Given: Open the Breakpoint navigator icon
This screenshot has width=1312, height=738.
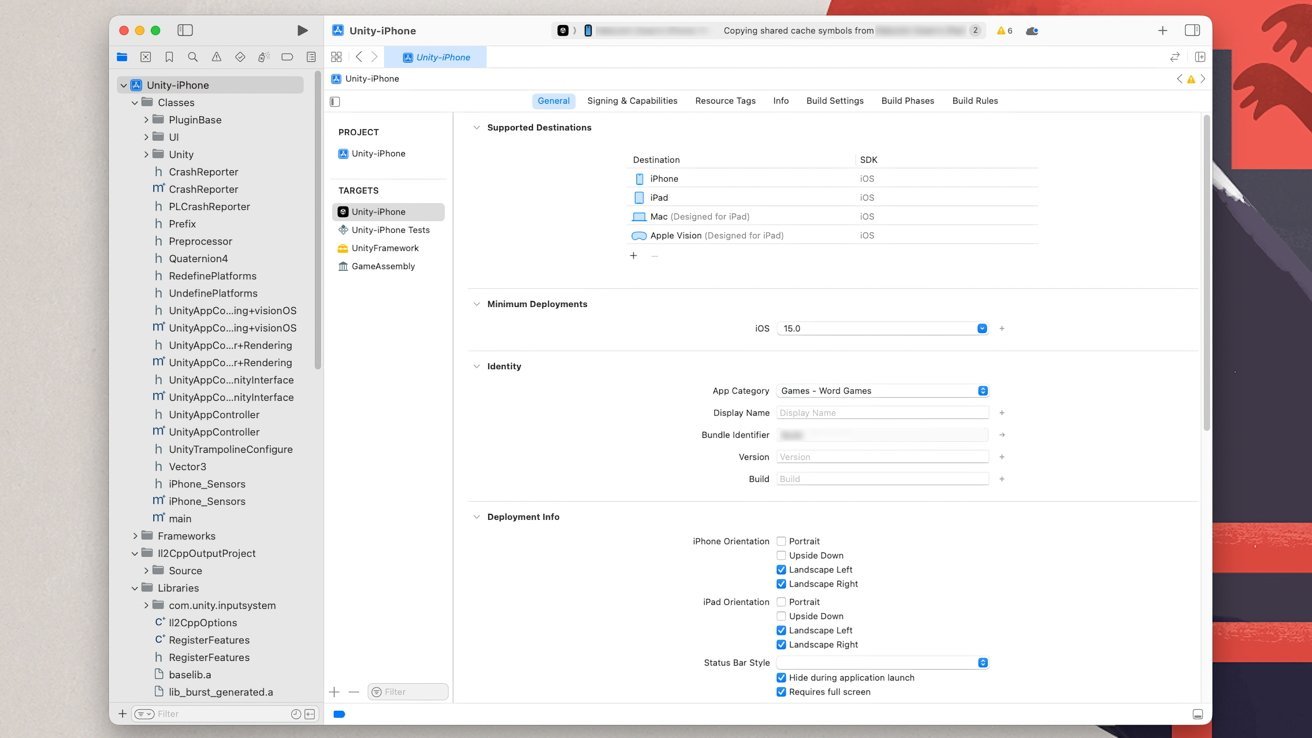Looking at the screenshot, I should point(287,57).
